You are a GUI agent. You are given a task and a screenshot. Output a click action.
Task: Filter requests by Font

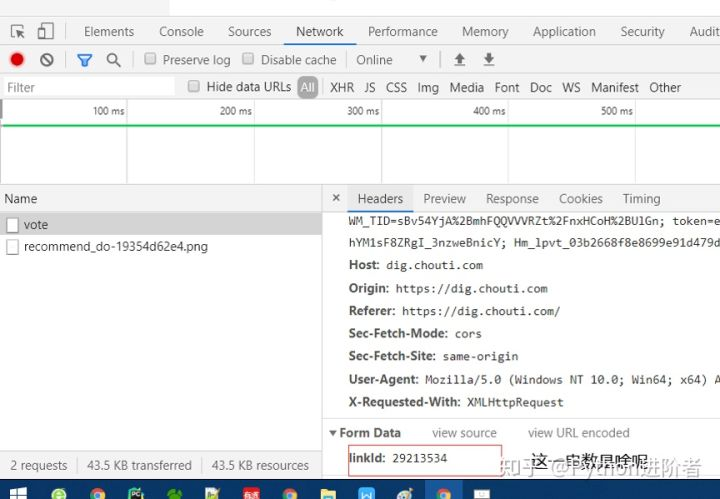[x=506, y=87]
